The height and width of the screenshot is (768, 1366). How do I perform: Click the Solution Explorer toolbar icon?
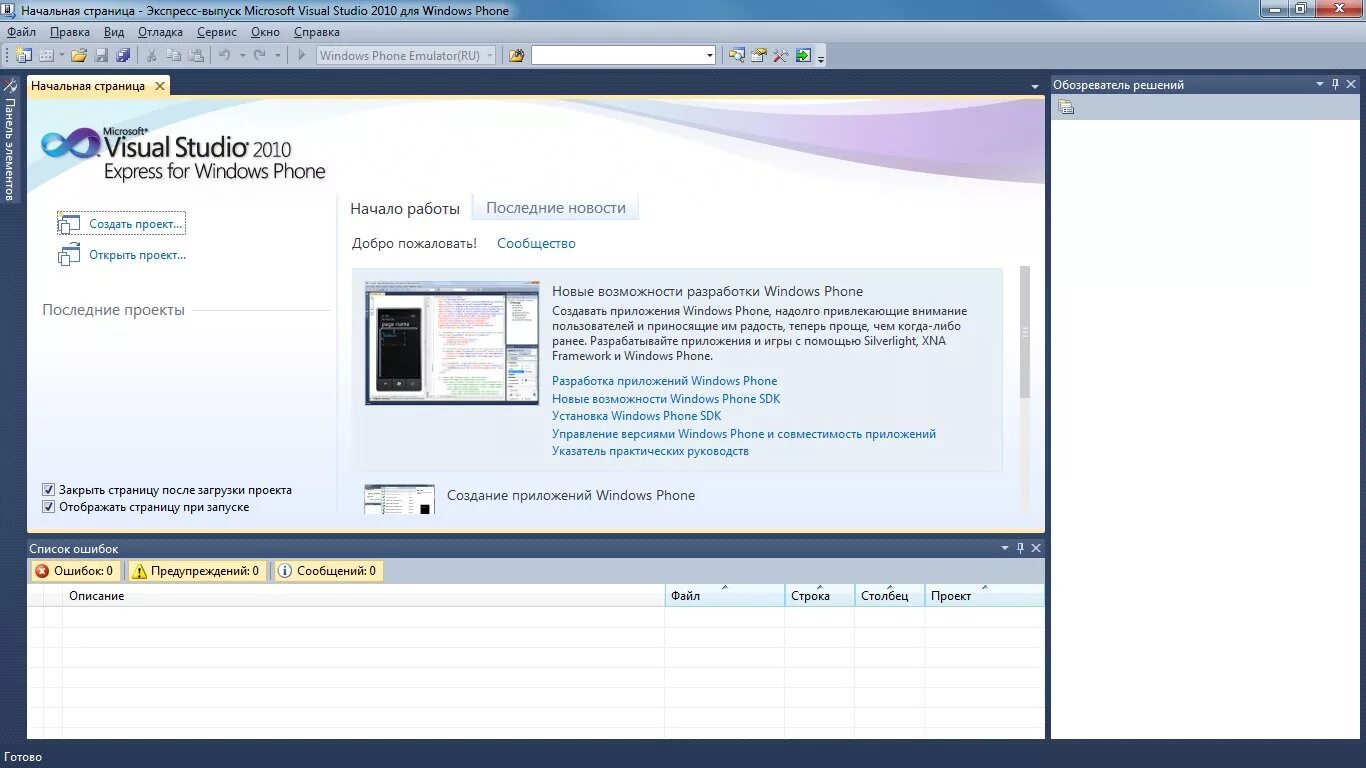737,56
